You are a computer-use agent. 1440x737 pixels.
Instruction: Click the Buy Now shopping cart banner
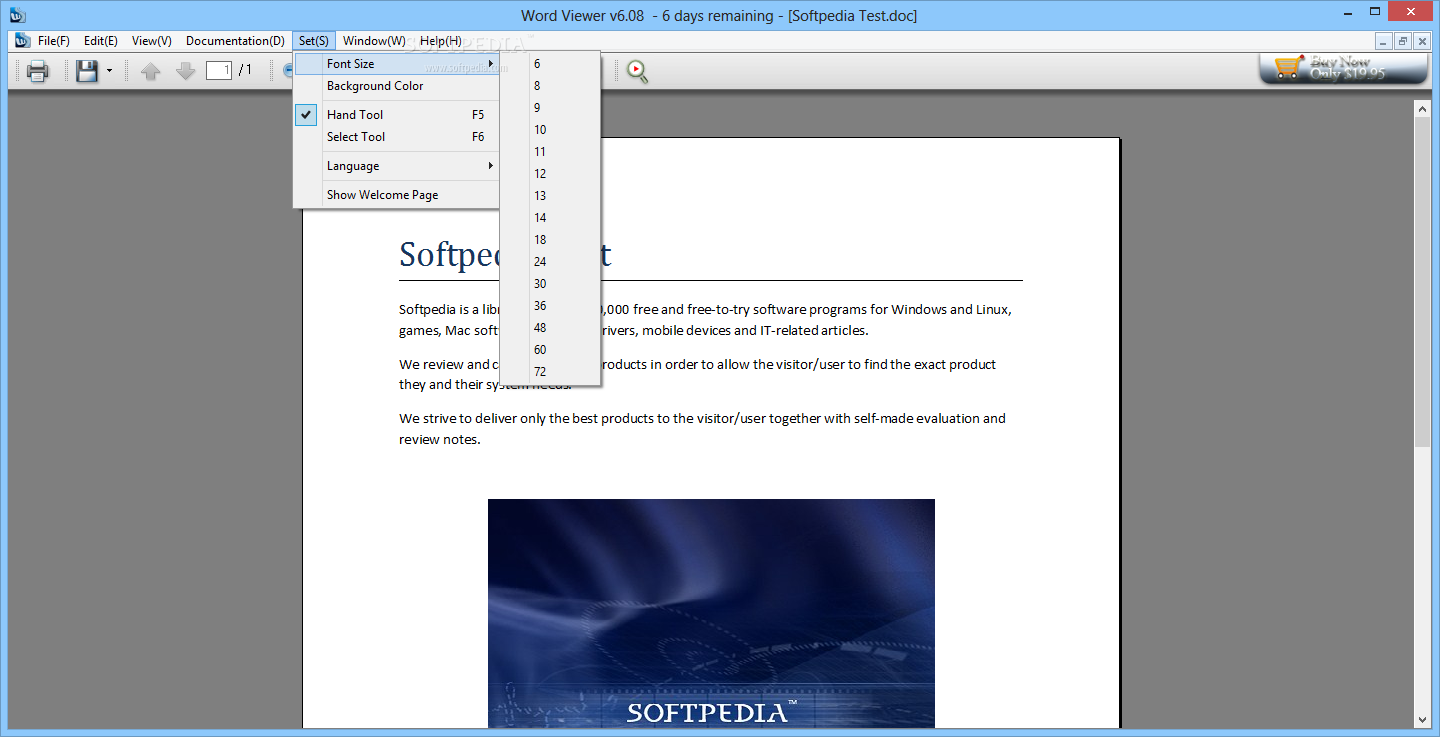coord(1343,68)
